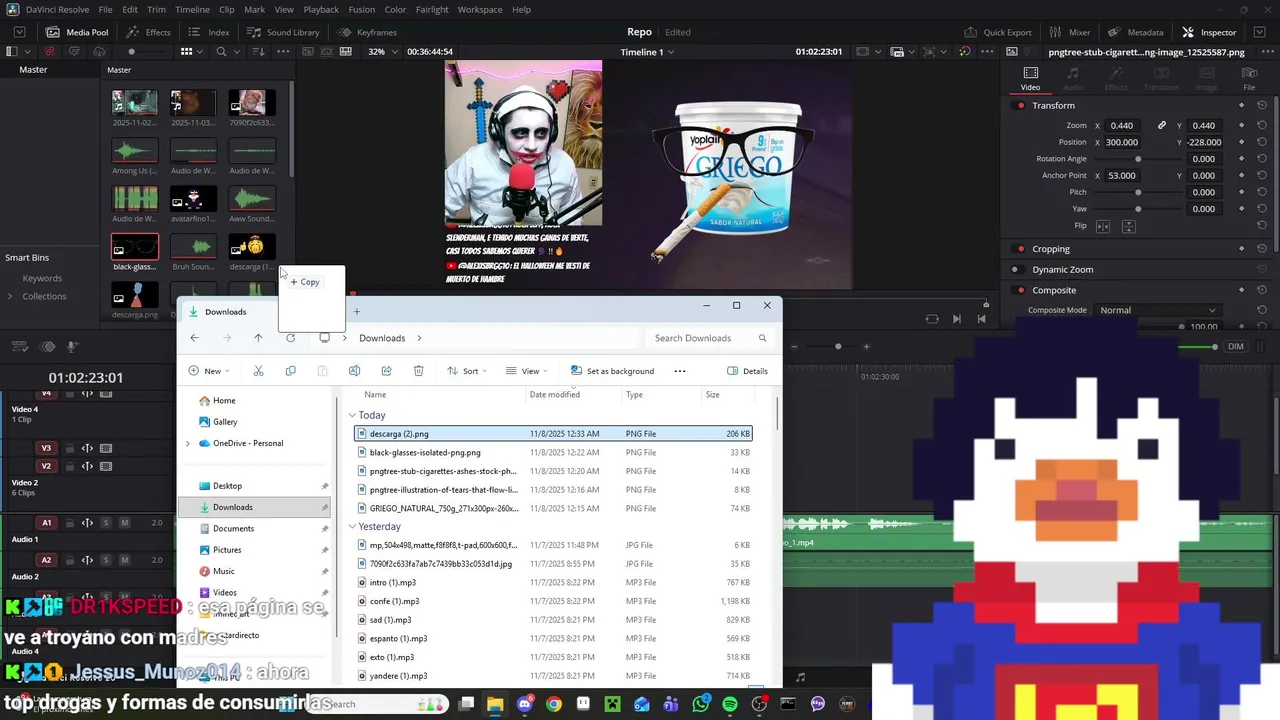
Task: Select Collections under Smart Bins
Action: click(x=44, y=296)
